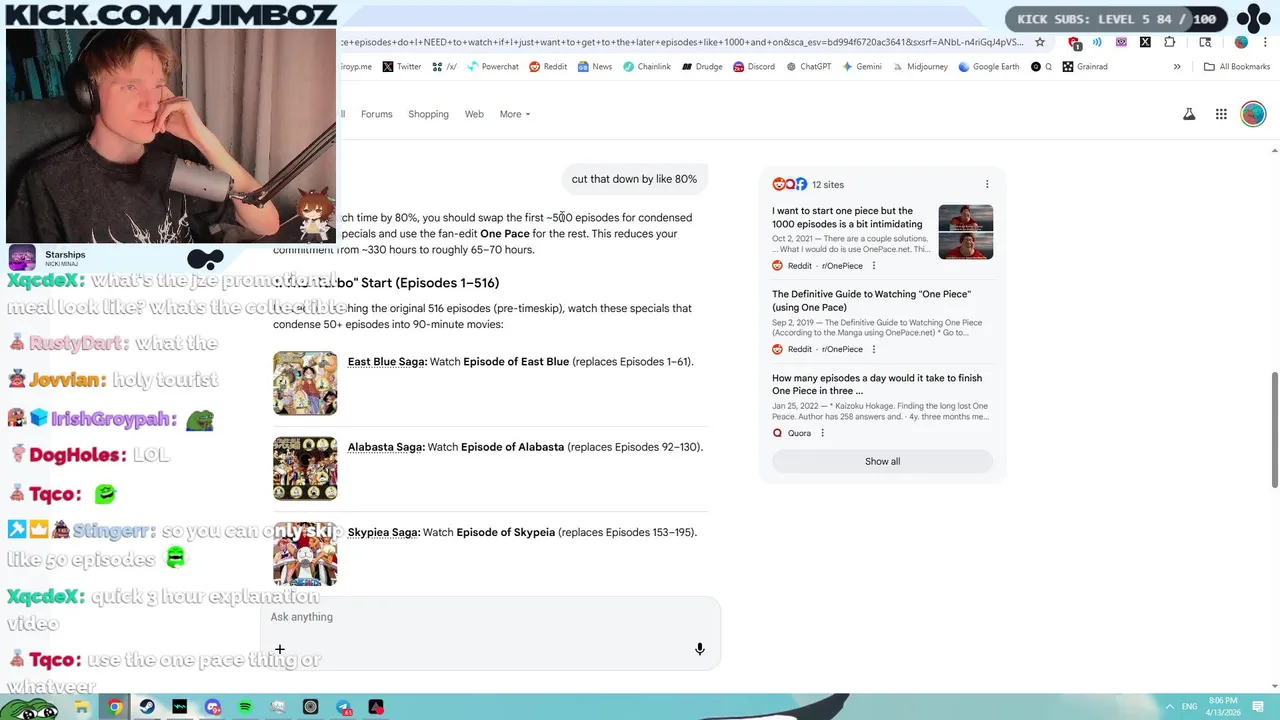1280x720 pixels.
Task: Open options for the Definitive Guide Reddit result
Action: coord(873,349)
